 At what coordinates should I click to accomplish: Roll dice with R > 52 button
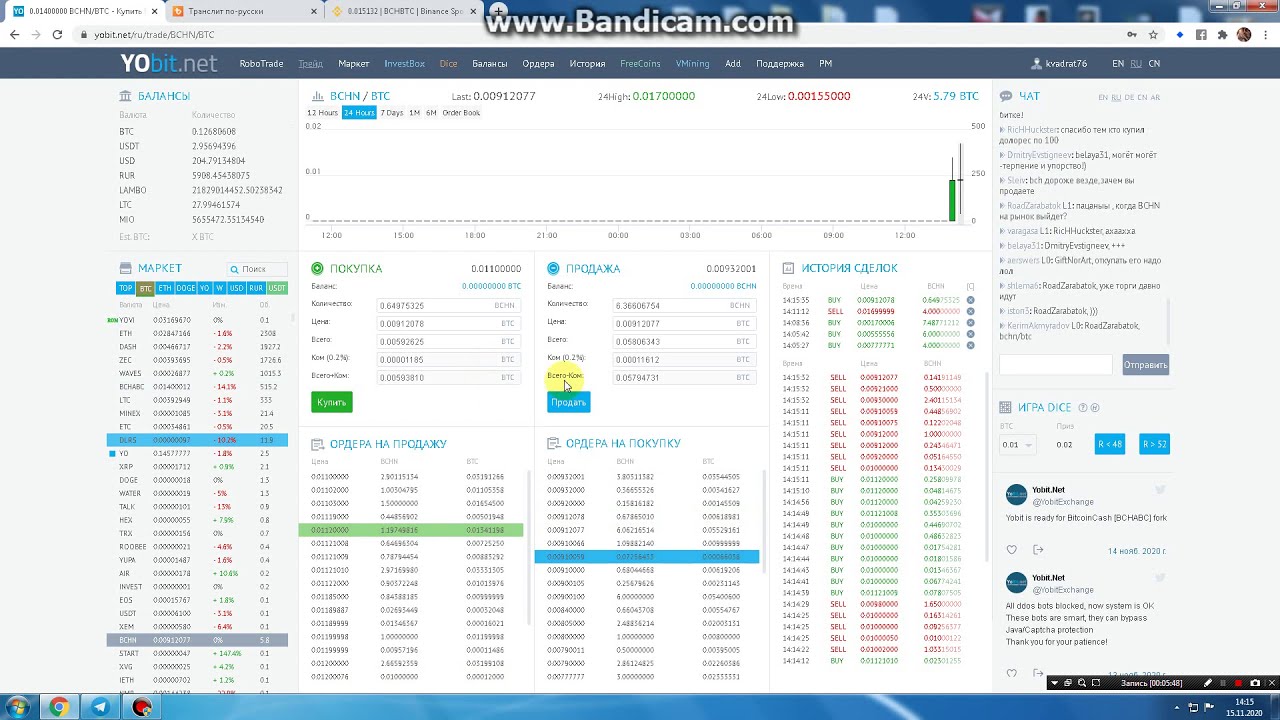[1154, 444]
